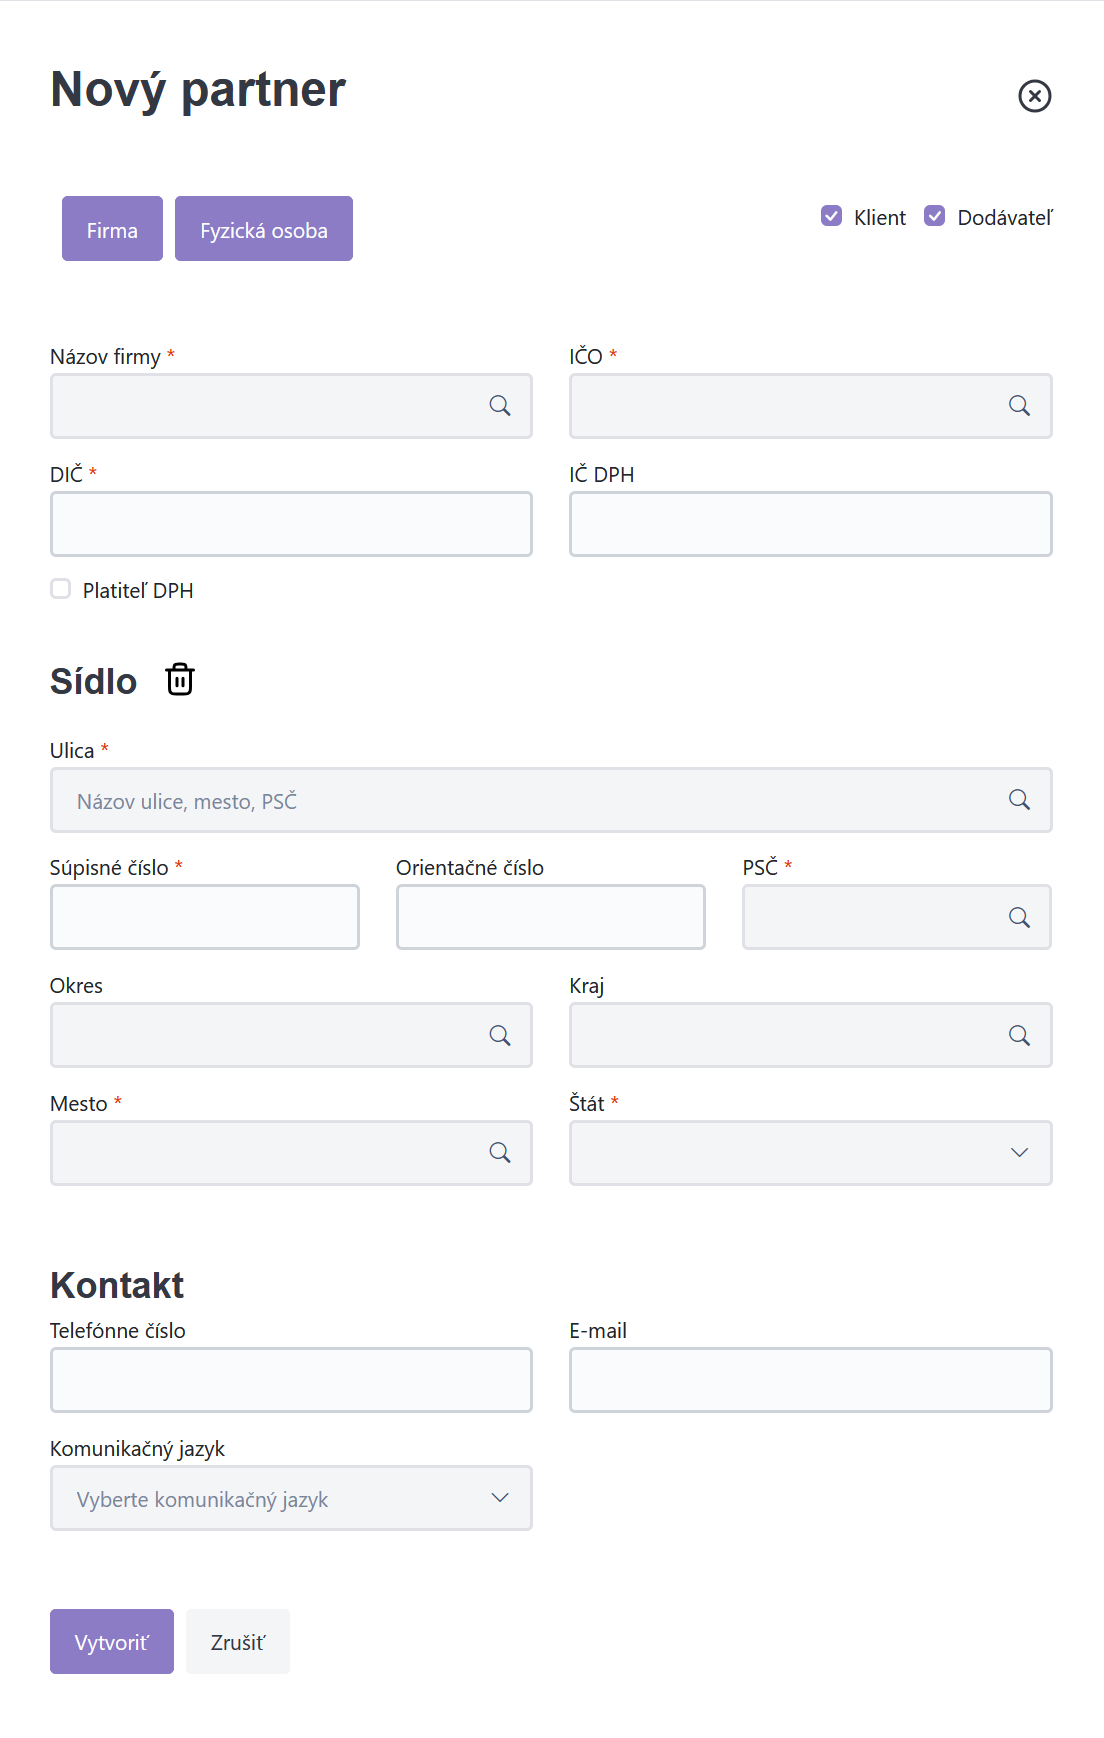Close the Nový partner dialog
The height and width of the screenshot is (1738, 1104).
pos(1035,96)
